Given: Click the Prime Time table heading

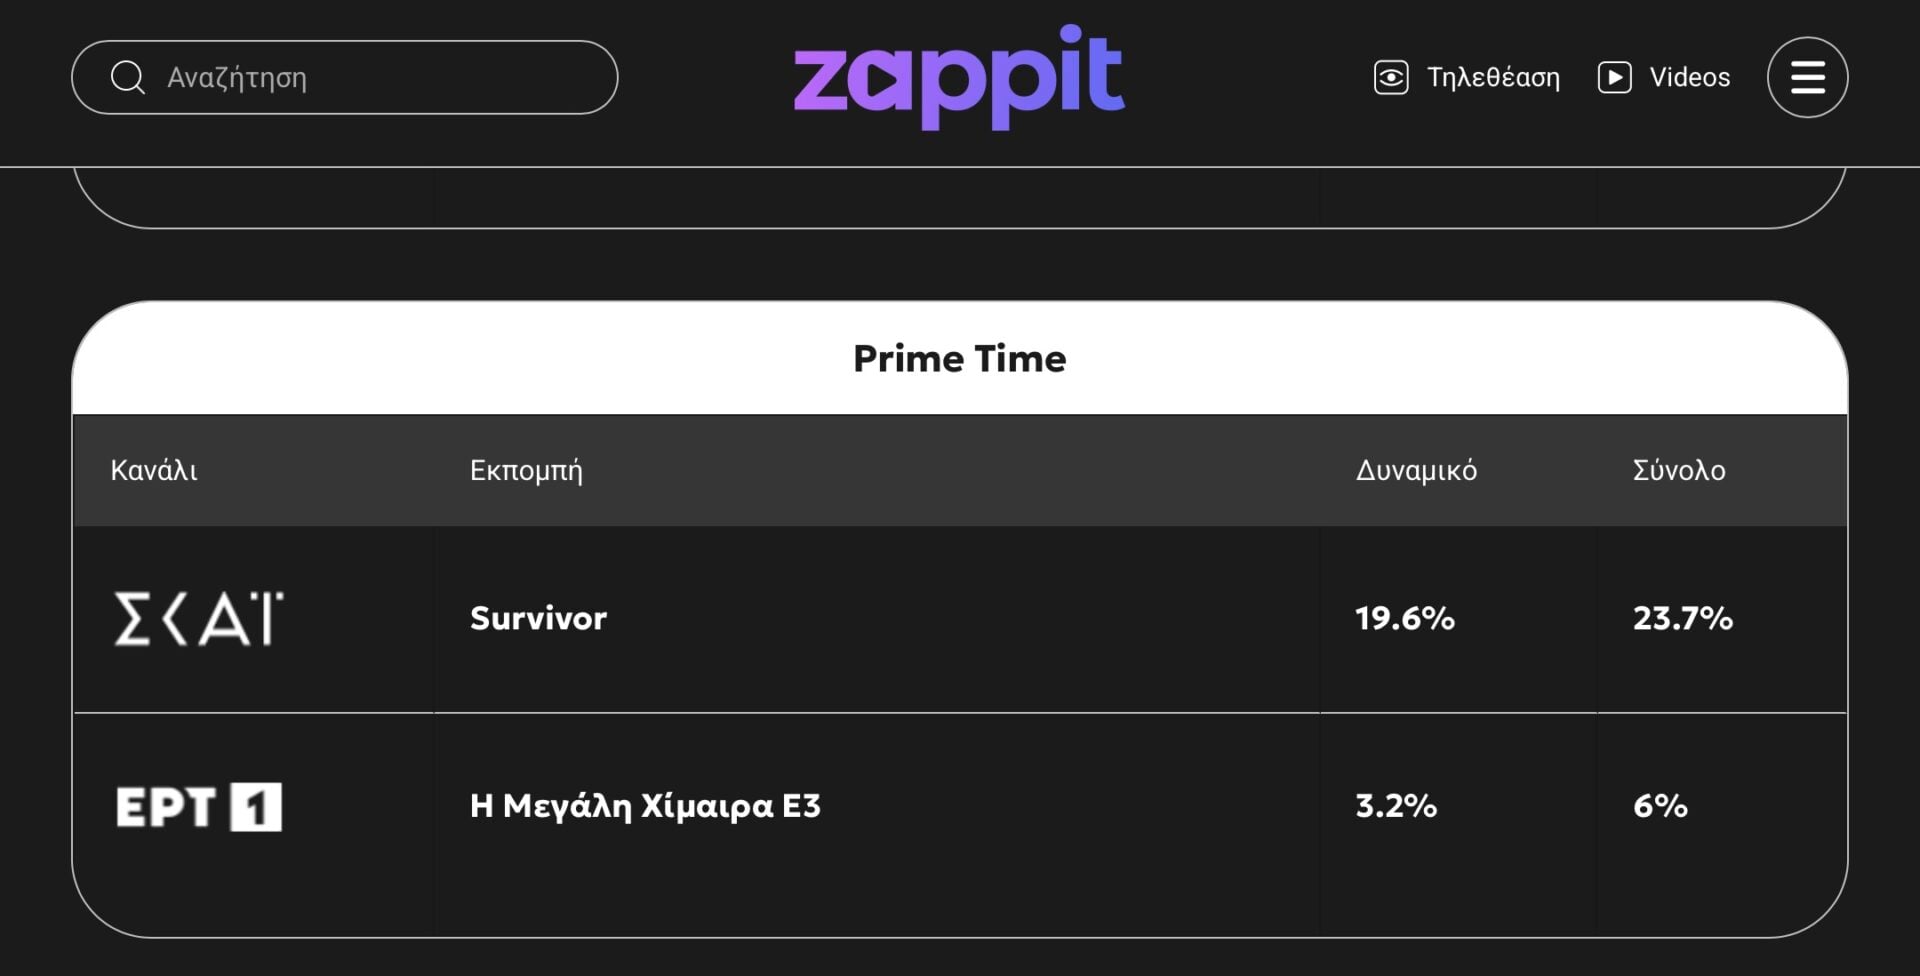Looking at the screenshot, I should click(959, 358).
